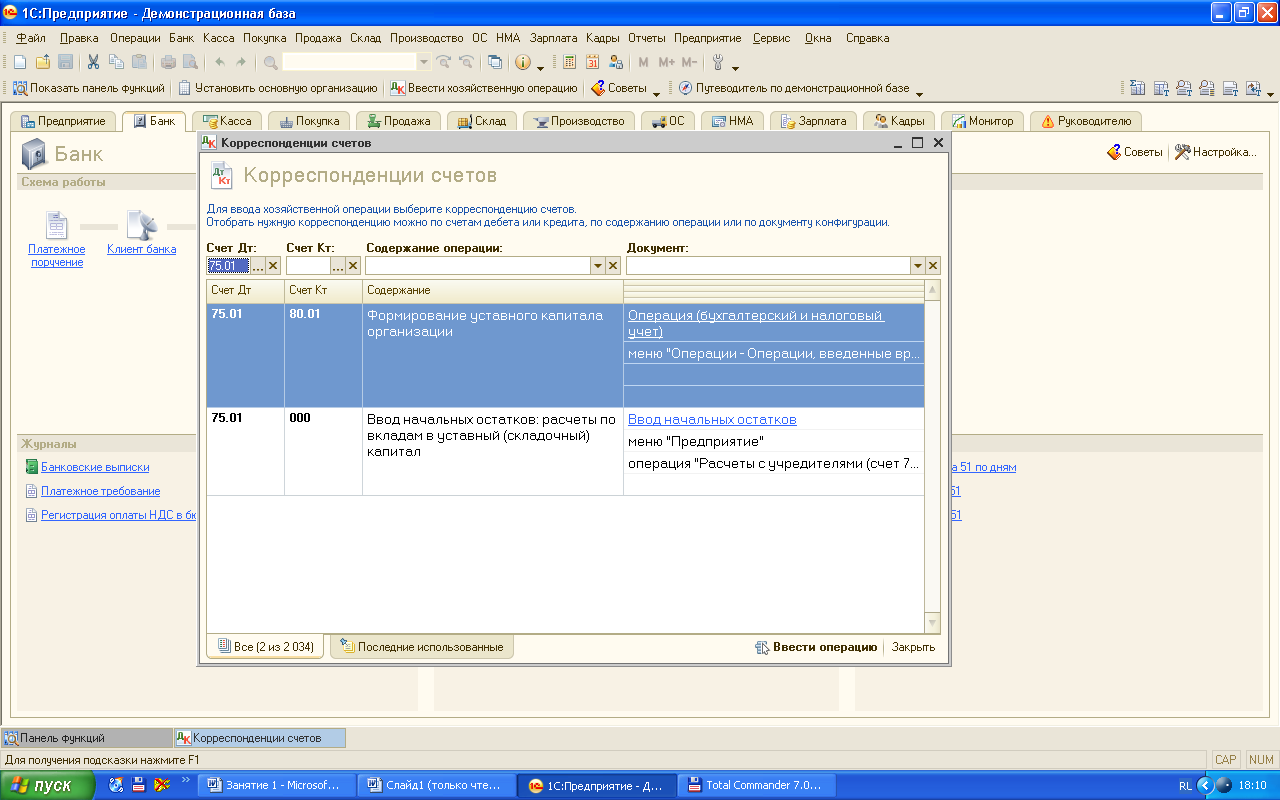Click the Cut scissors icon
The height and width of the screenshot is (800, 1280).
(93, 62)
